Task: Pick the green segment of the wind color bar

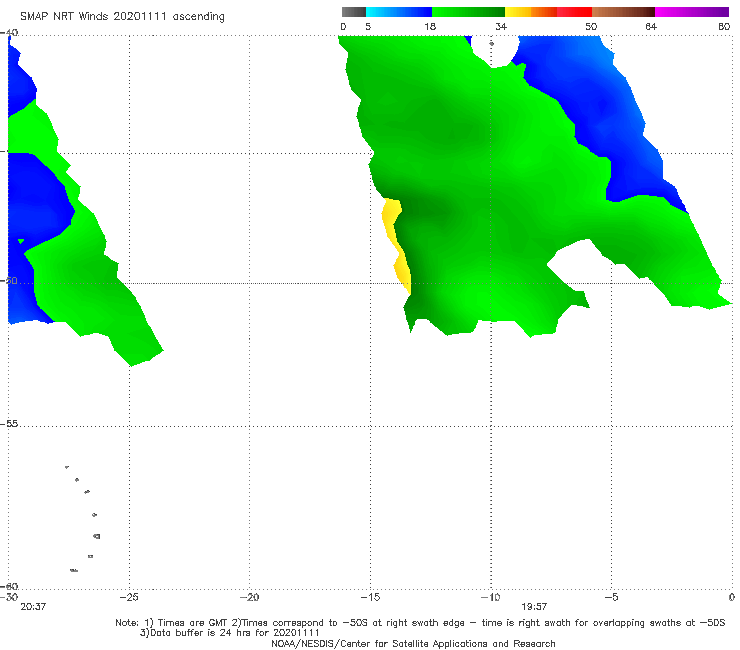Action: coord(468,12)
